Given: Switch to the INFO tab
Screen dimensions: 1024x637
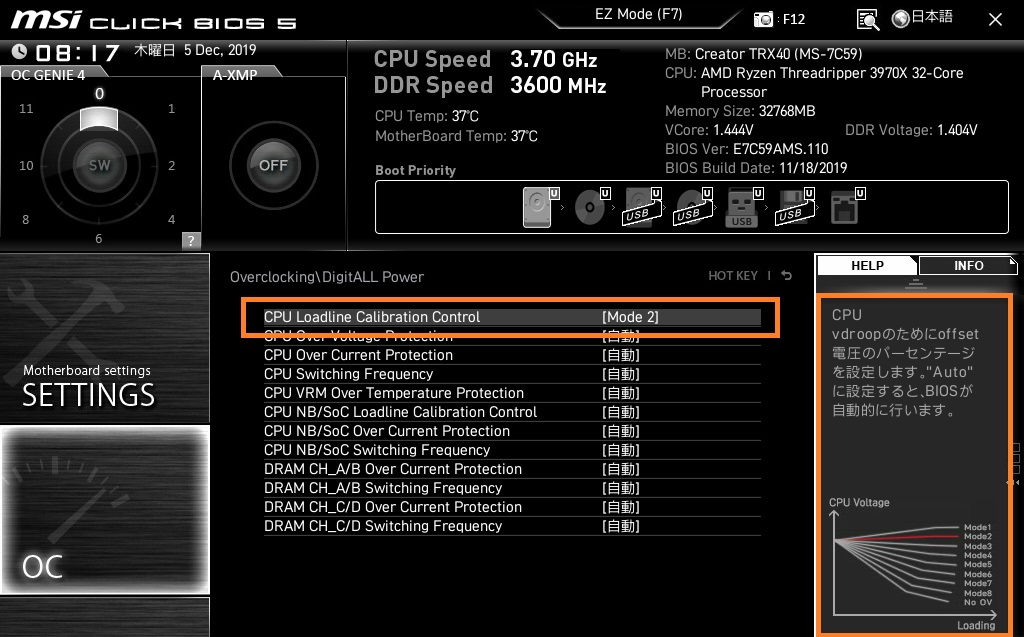Looking at the screenshot, I should click(x=968, y=265).
